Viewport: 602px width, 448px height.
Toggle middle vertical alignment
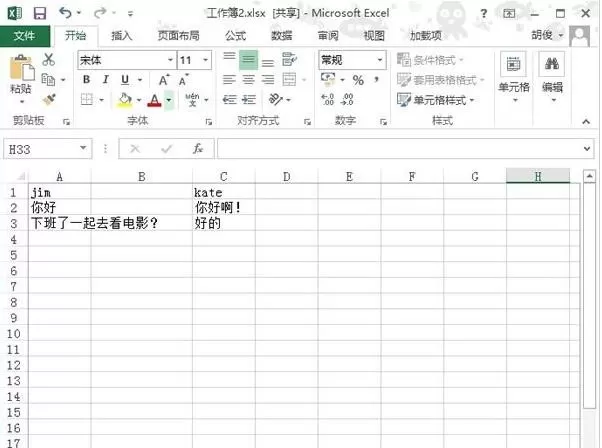point(248,60)
